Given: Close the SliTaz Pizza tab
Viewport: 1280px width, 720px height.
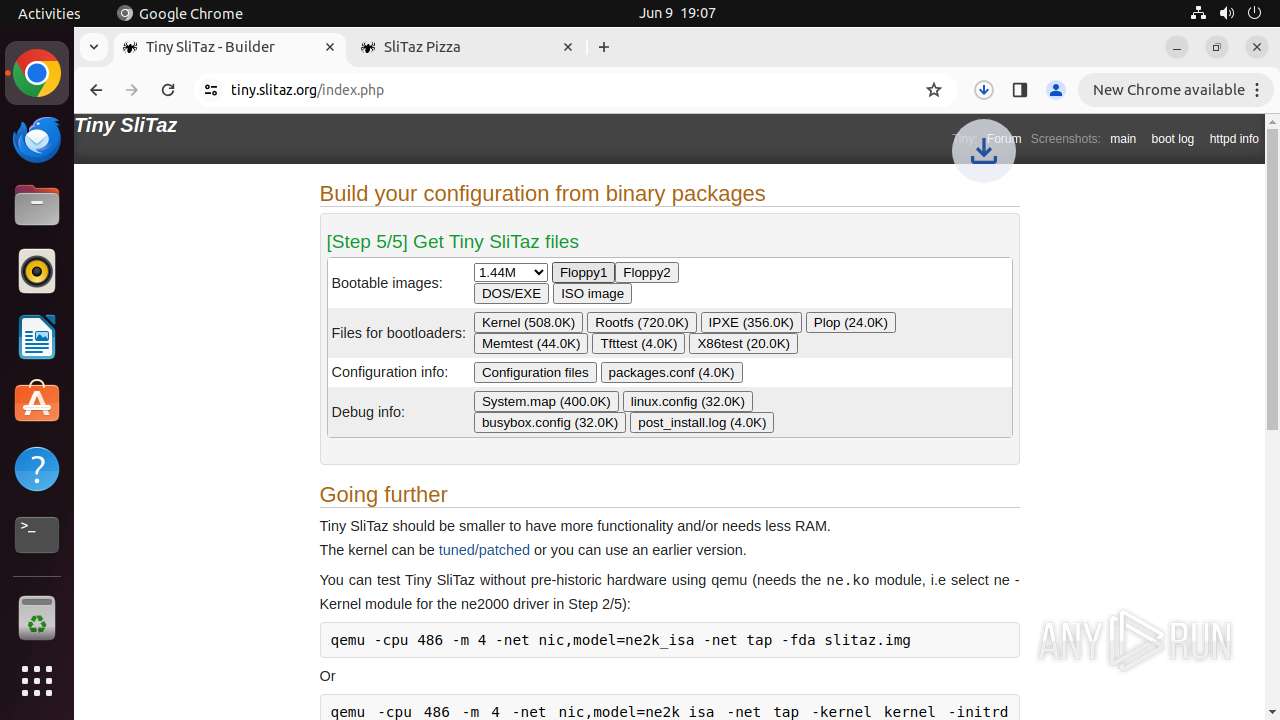Looking at the screenshot, I should pos(568,47).
